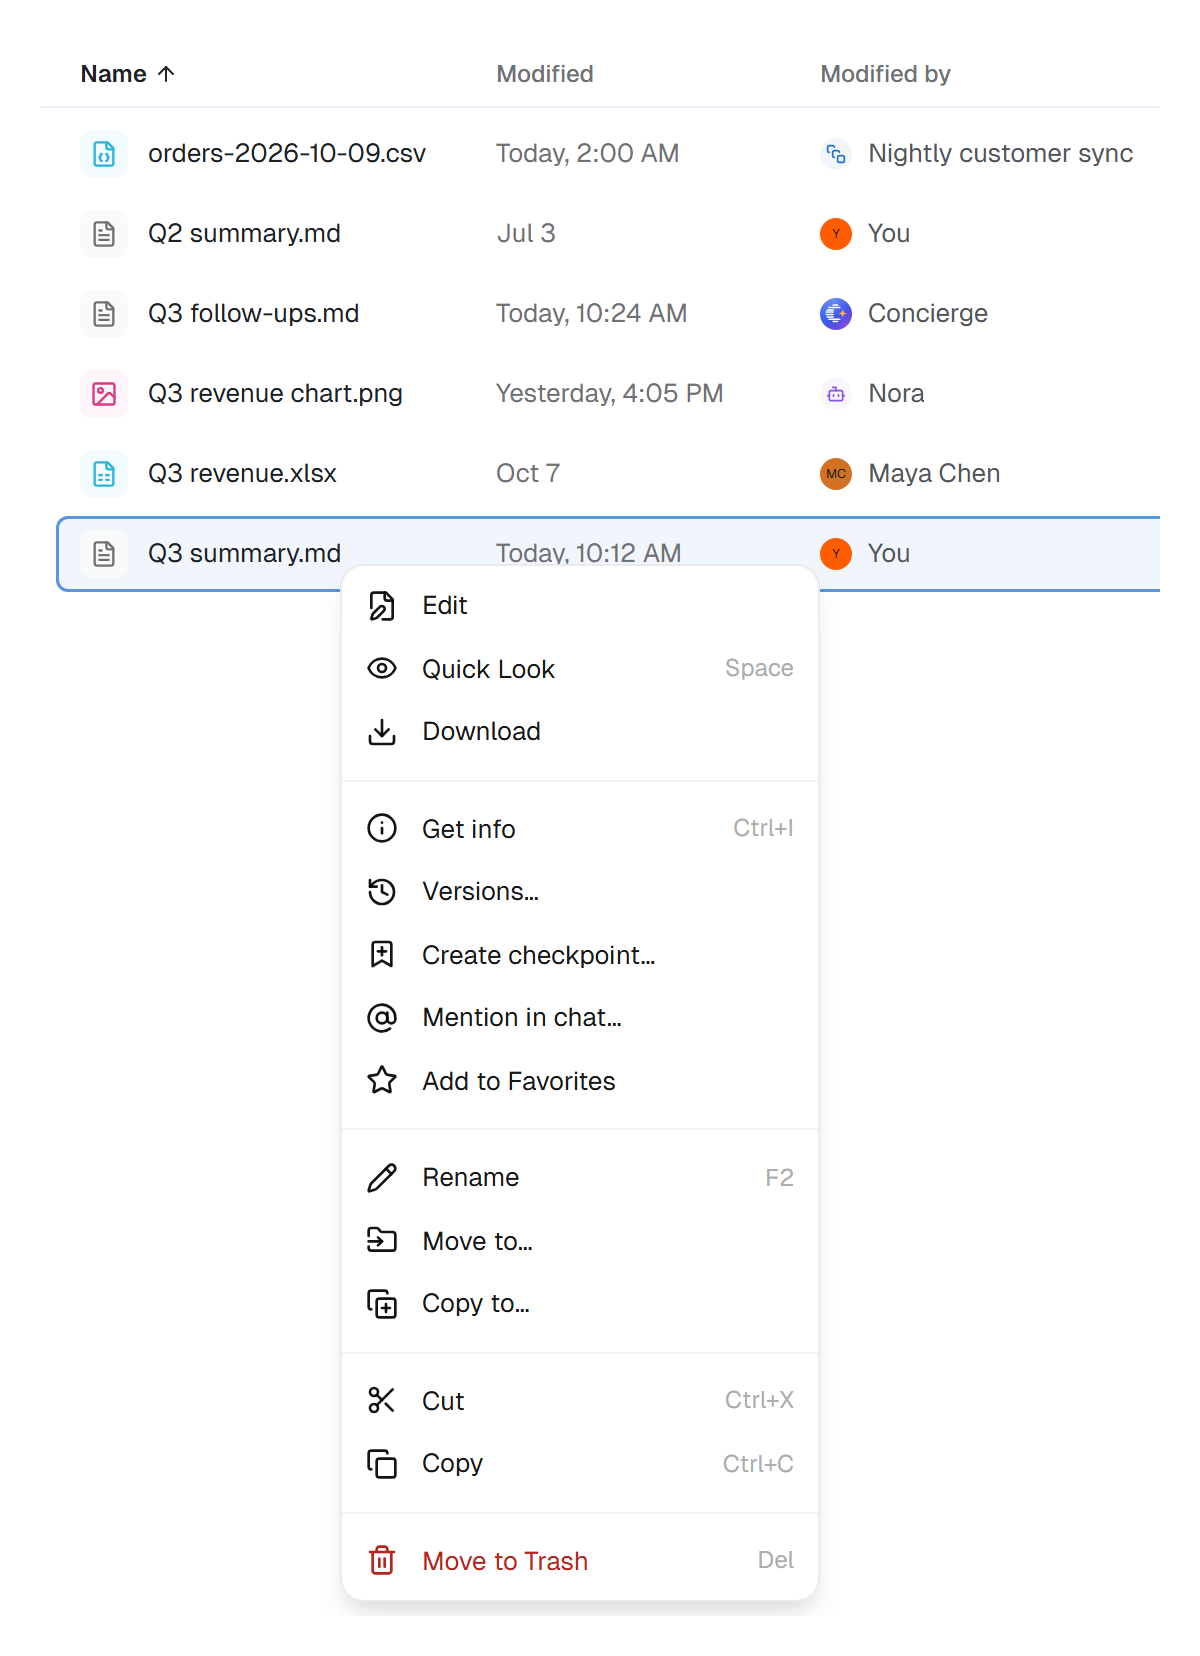Sort by the Modified column header

(x=545, y=74)
